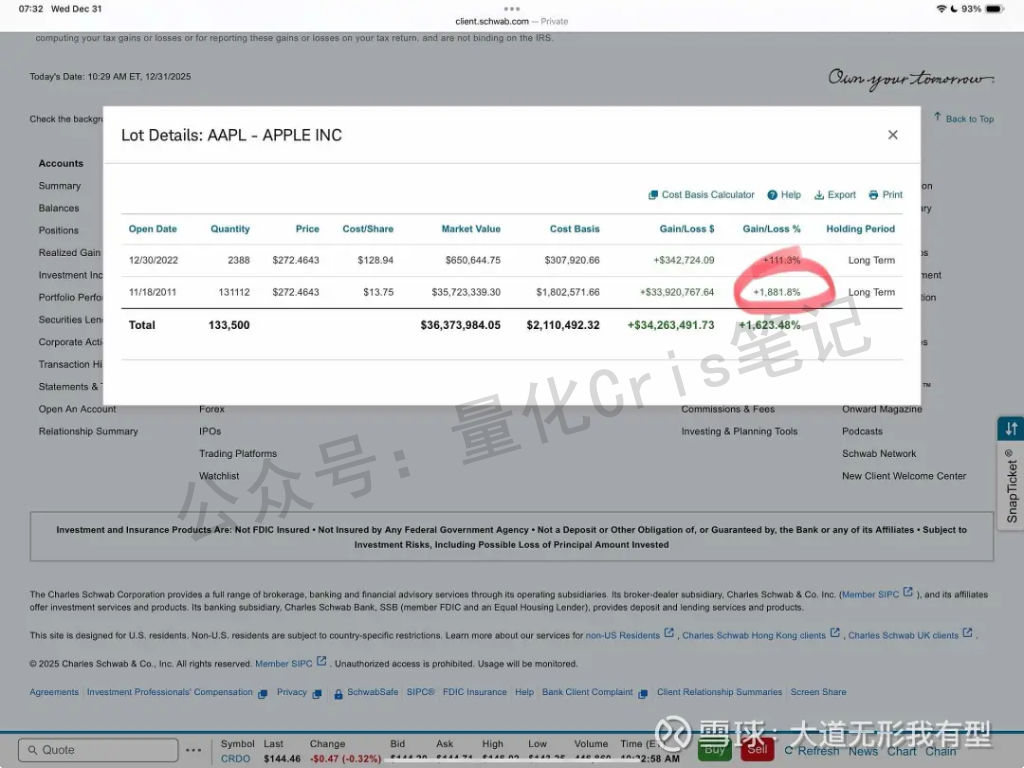Viewport: 1024px width, 768px height.
Task: Select the $1,802,571.66 cost basis cell
Action: click(568, 292)
